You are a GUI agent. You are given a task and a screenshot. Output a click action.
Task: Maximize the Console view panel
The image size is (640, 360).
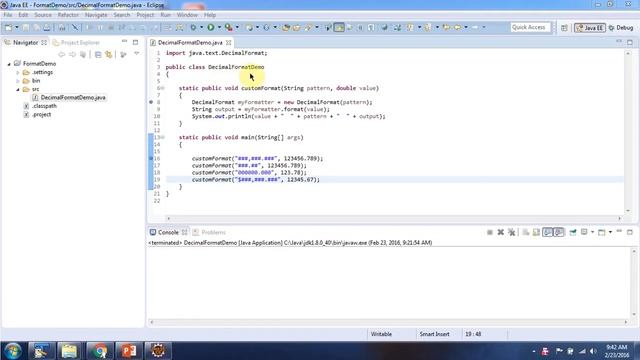tap(630, 232)
